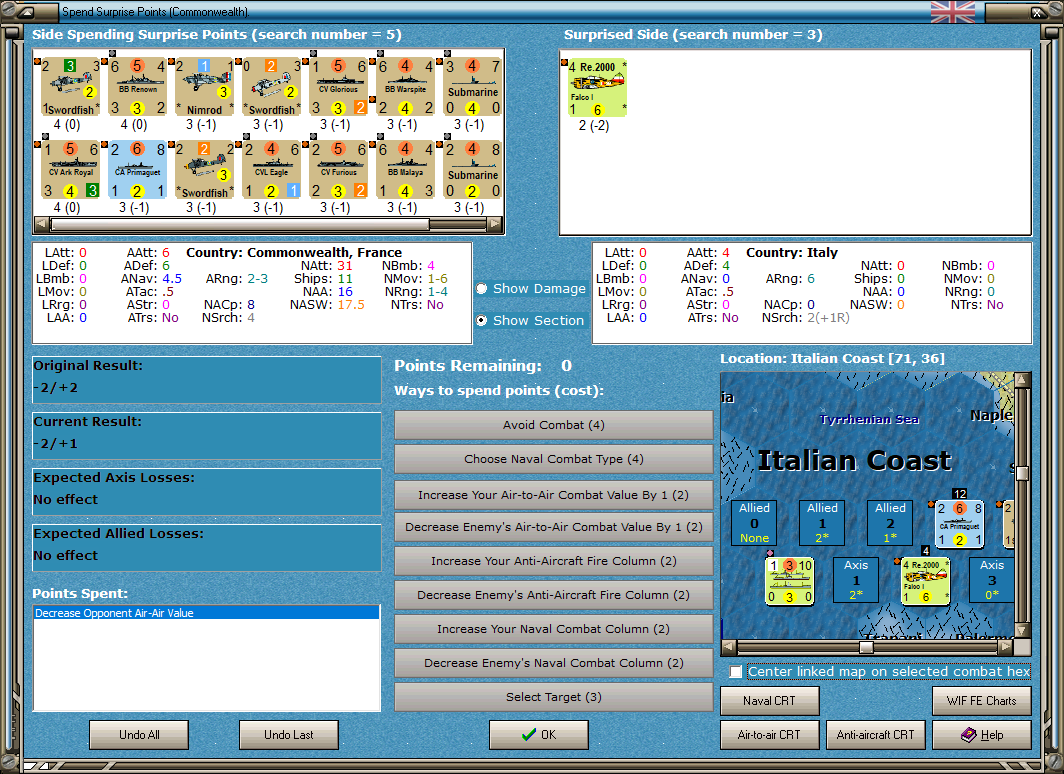Select the BB Malaya battleship counter
Image resolution: width=1064 pixels, height=774 pixels.
coord(405,170)
